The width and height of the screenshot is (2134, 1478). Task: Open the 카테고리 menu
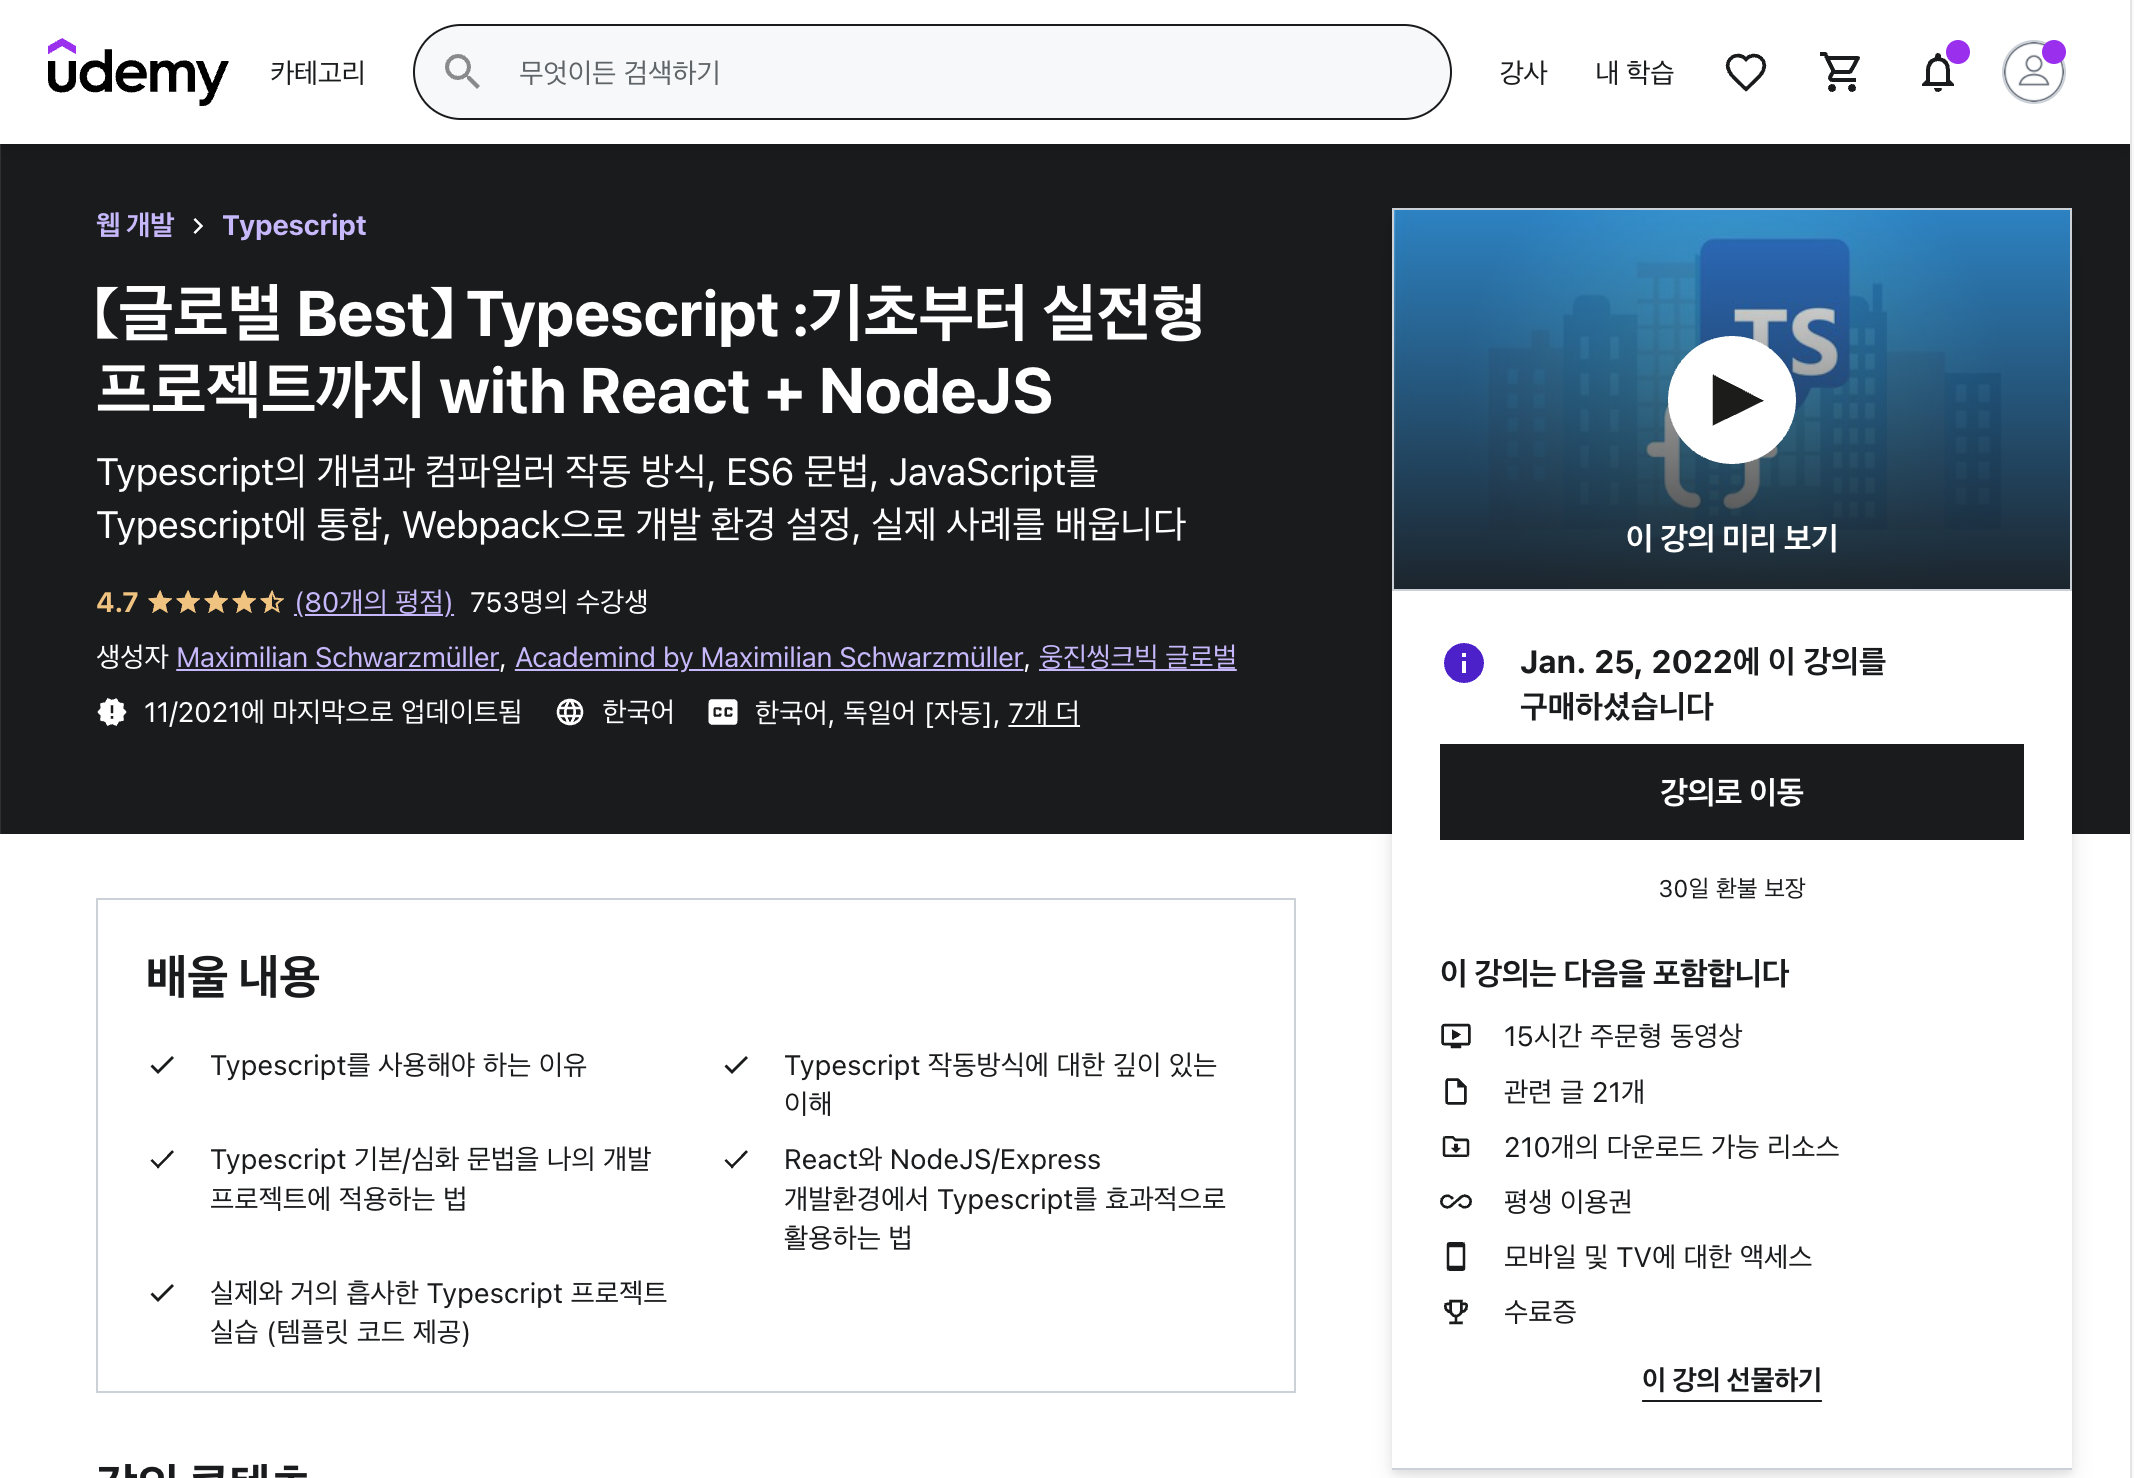pos(317,72)
